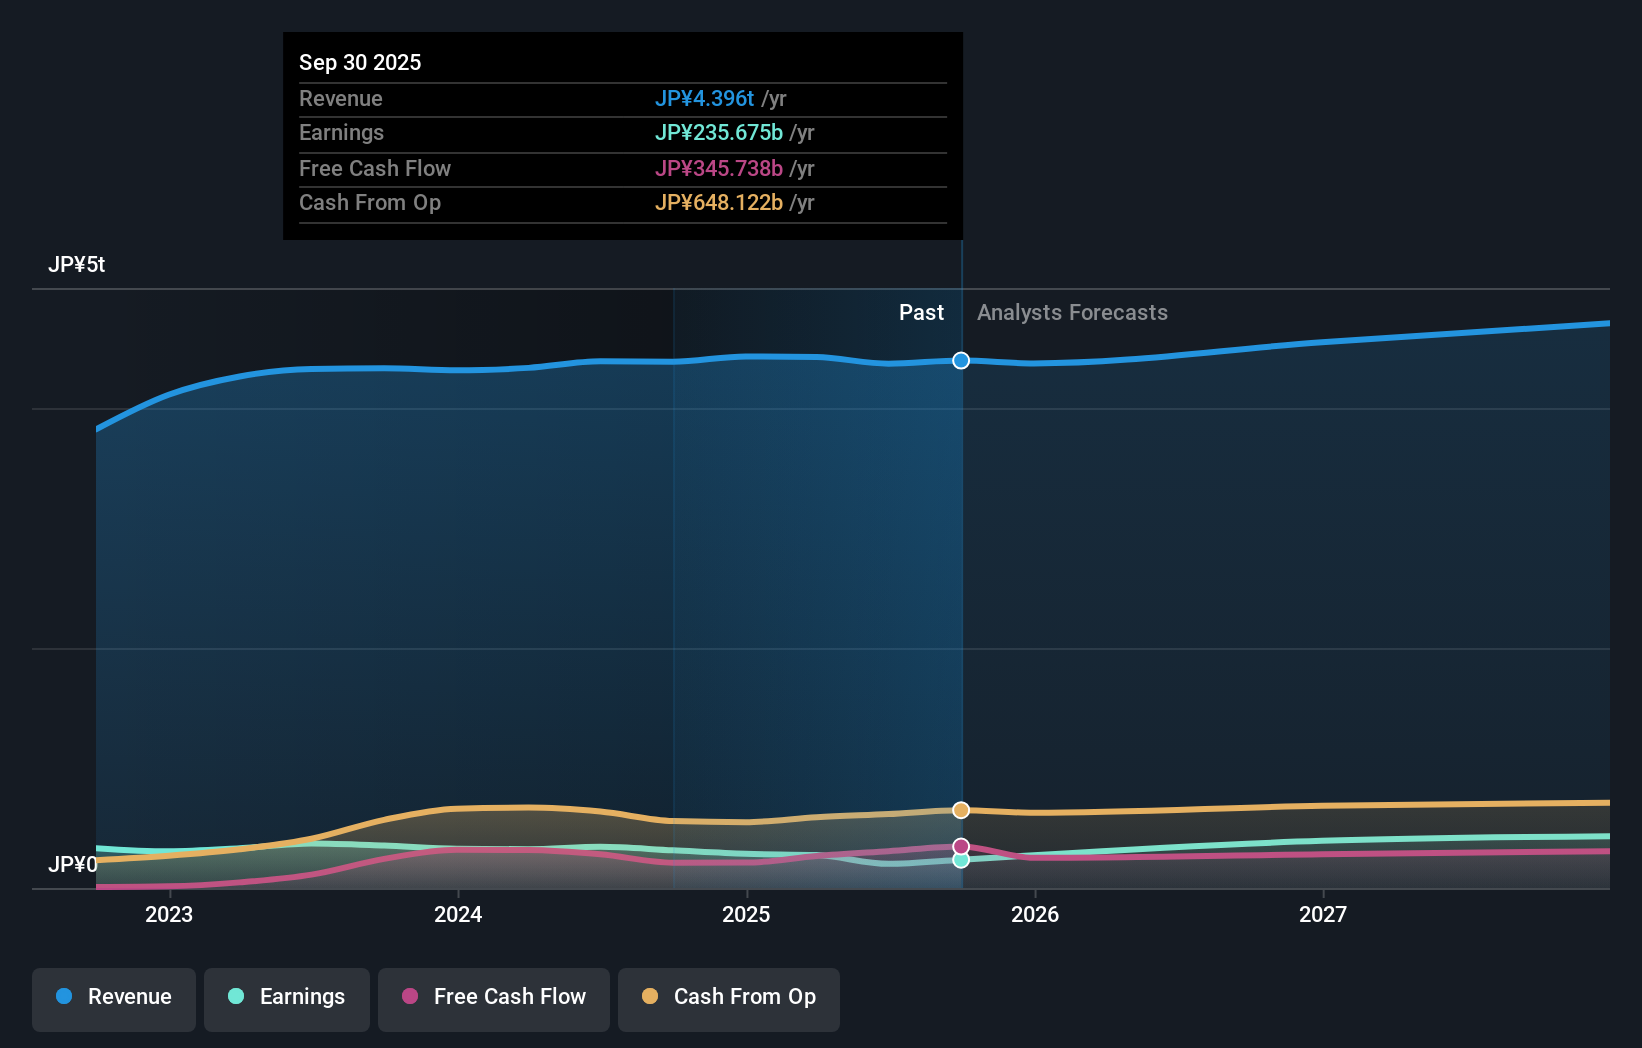Click the pink Free Cash Flow legend dot
The width and height of the screenshot is (1642, 1048).
click(x=410, y=998)
